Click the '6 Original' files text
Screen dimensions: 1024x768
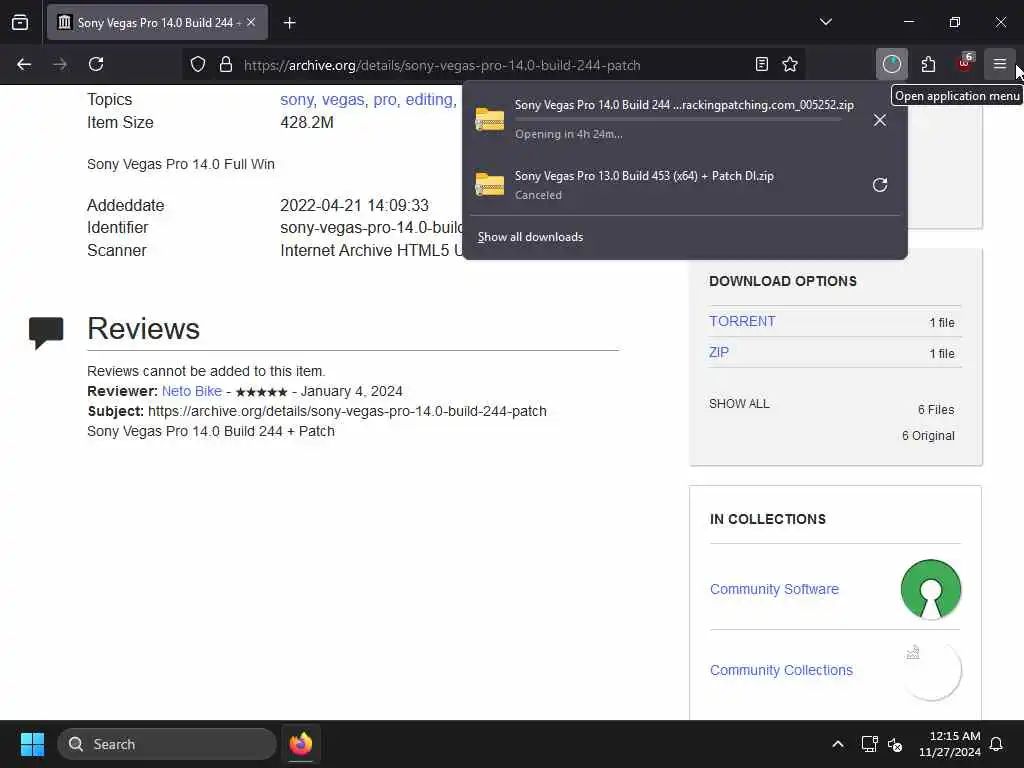[x=928, y=436]
